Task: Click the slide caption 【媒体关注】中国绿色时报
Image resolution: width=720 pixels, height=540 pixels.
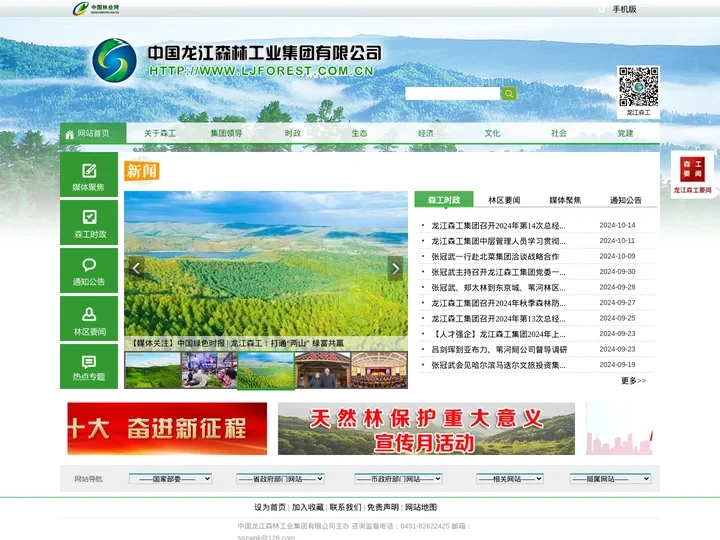Action: coord(237,343)
